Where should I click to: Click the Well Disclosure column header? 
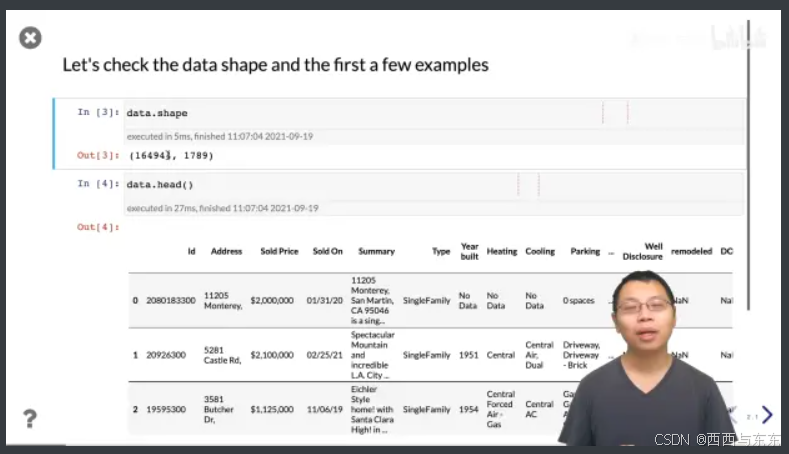[x=643, y=251]
